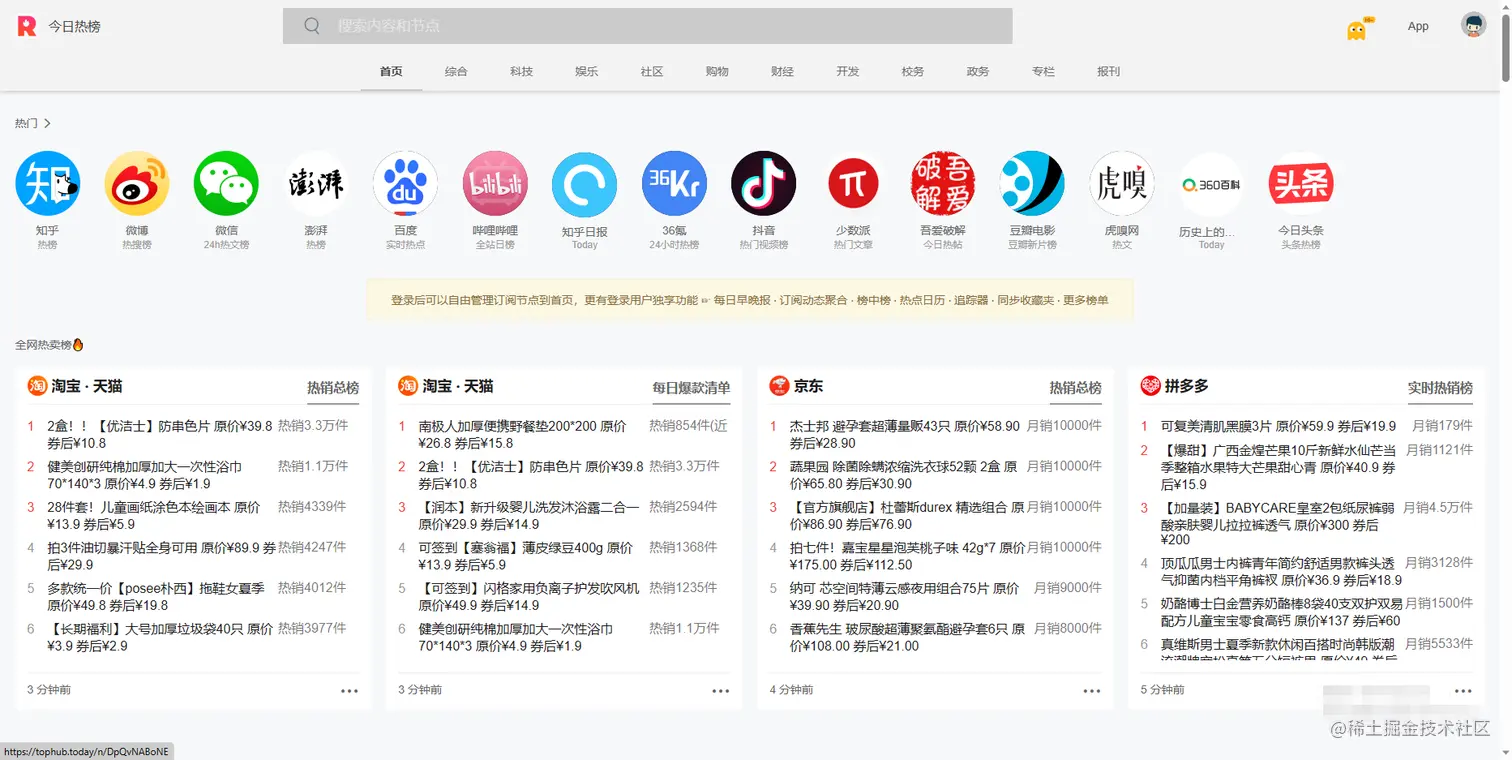1512x760 pixels.
Task: Click the 拼多多 card logo icon
Action: click(1150, 386)
